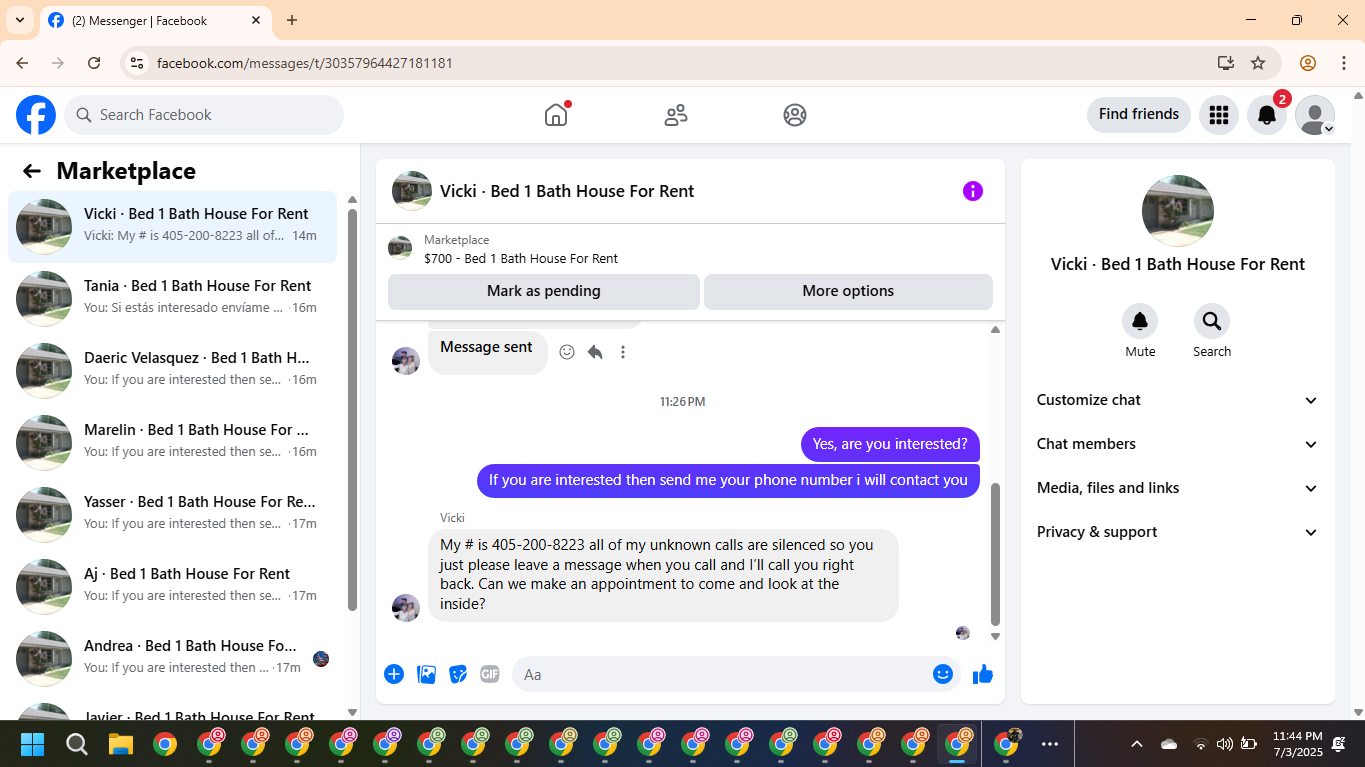Open conversation information purple icon

(973, 191)
